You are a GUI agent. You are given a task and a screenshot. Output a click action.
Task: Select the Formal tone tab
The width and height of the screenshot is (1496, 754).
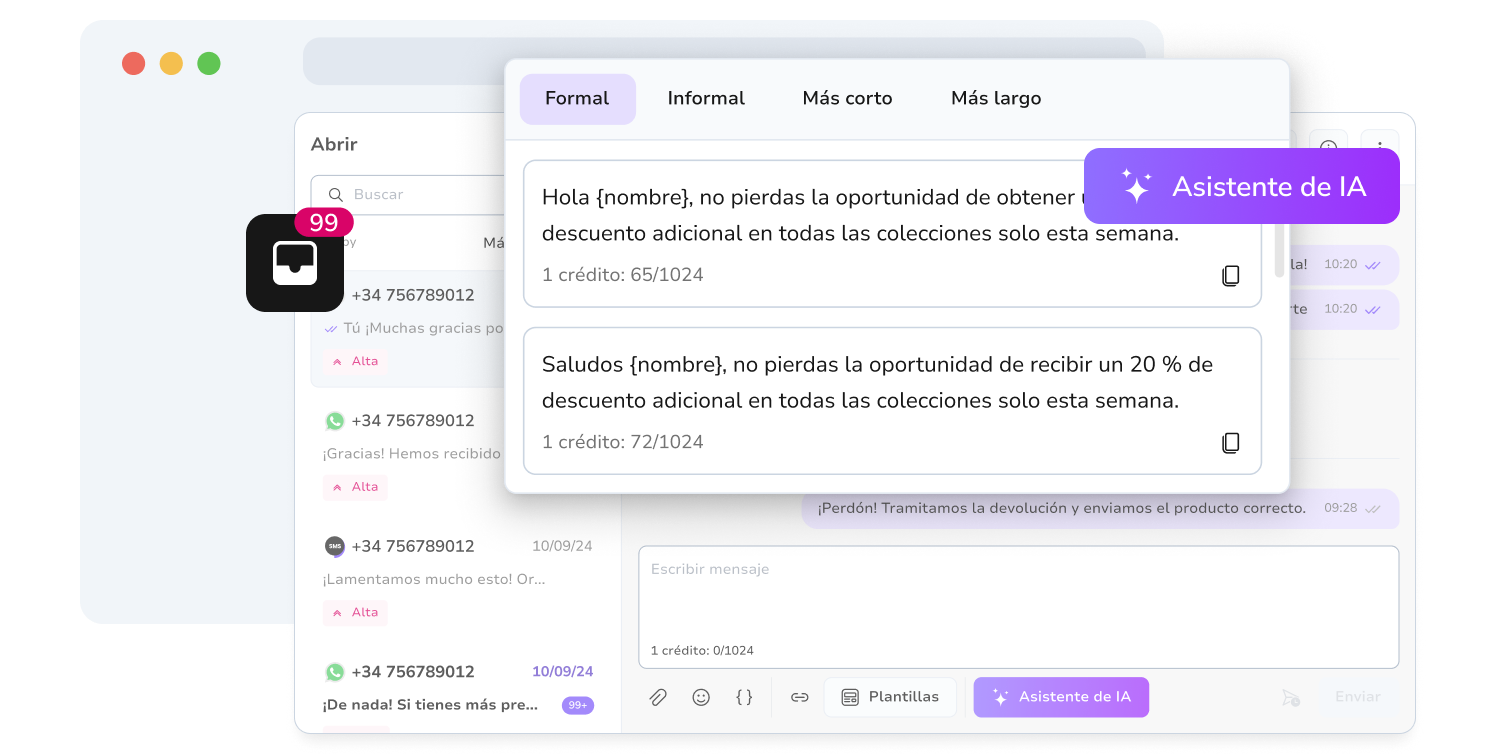(577, 98)
